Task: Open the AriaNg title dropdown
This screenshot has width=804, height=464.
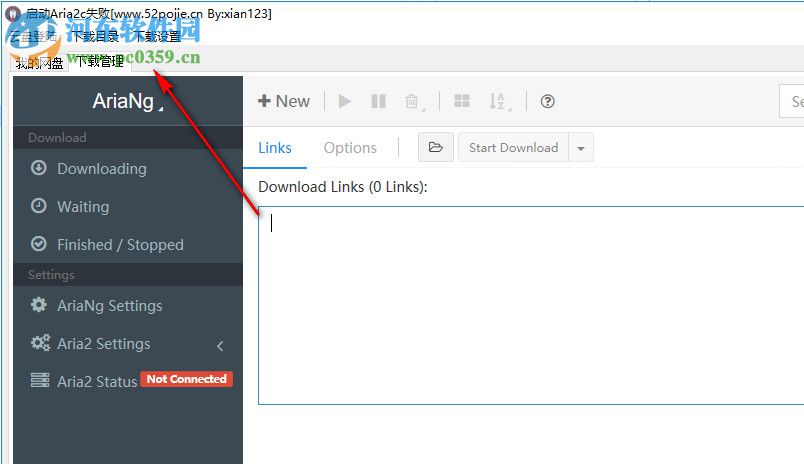Action: tap(128, 101)
